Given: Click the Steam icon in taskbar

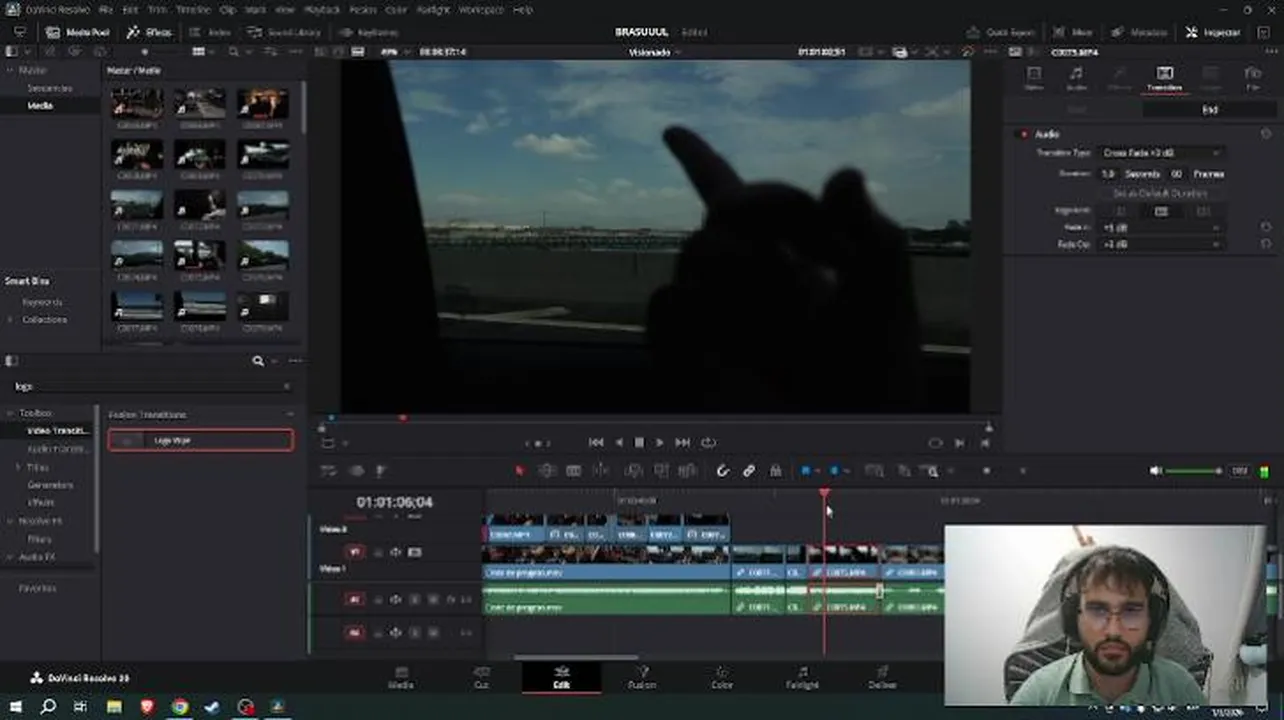Looking at the screenshot, I should click(212, 707).
